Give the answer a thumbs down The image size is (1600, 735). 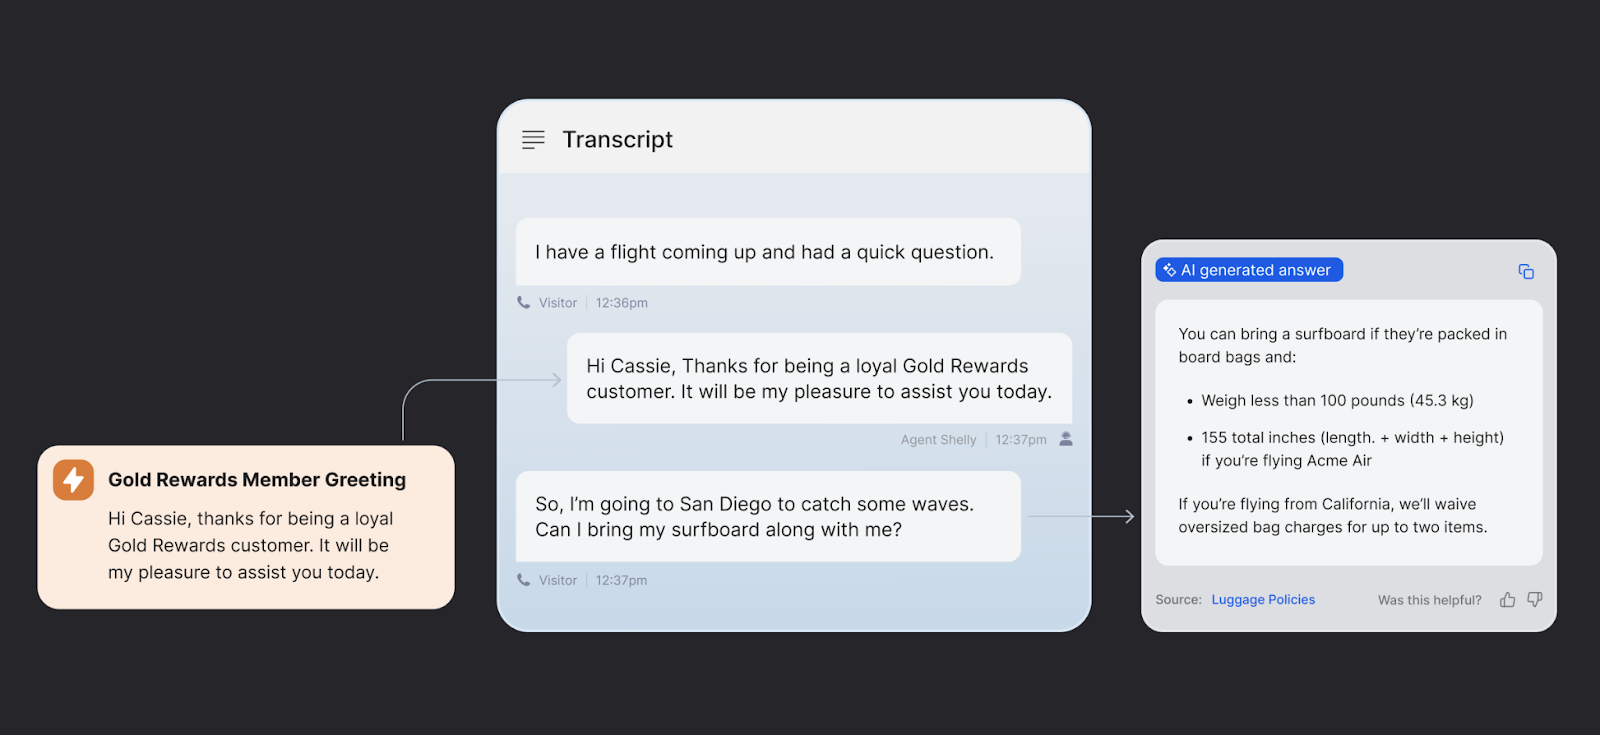[x=1535, y=600]
